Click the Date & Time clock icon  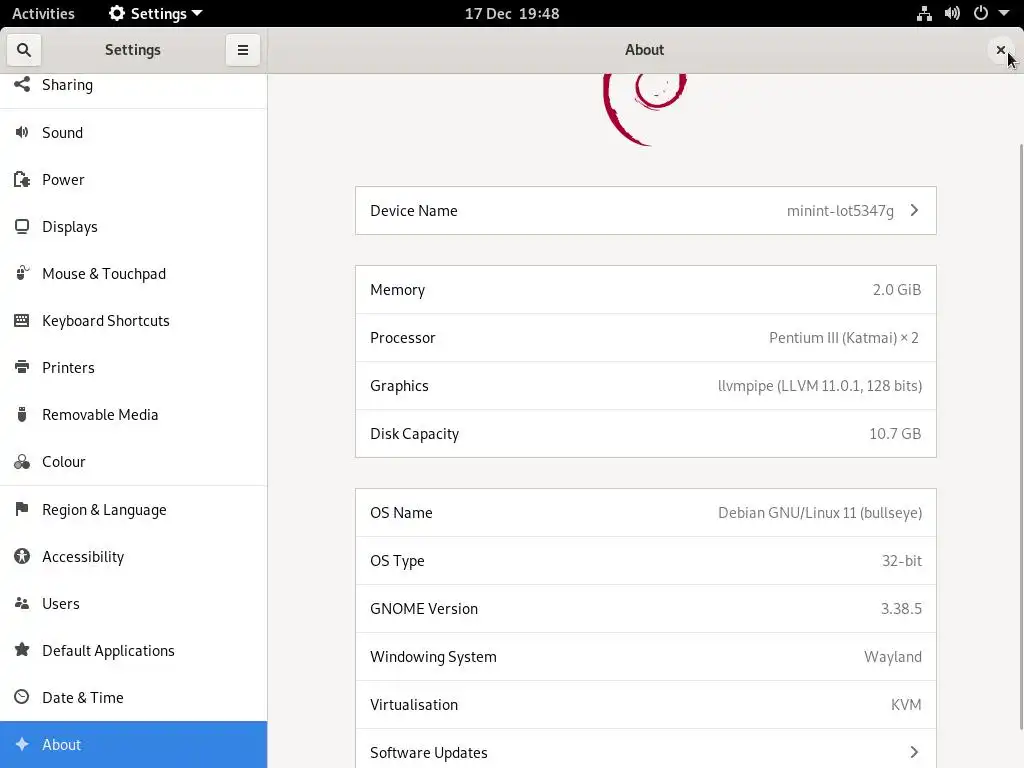[x=22, y=697]
